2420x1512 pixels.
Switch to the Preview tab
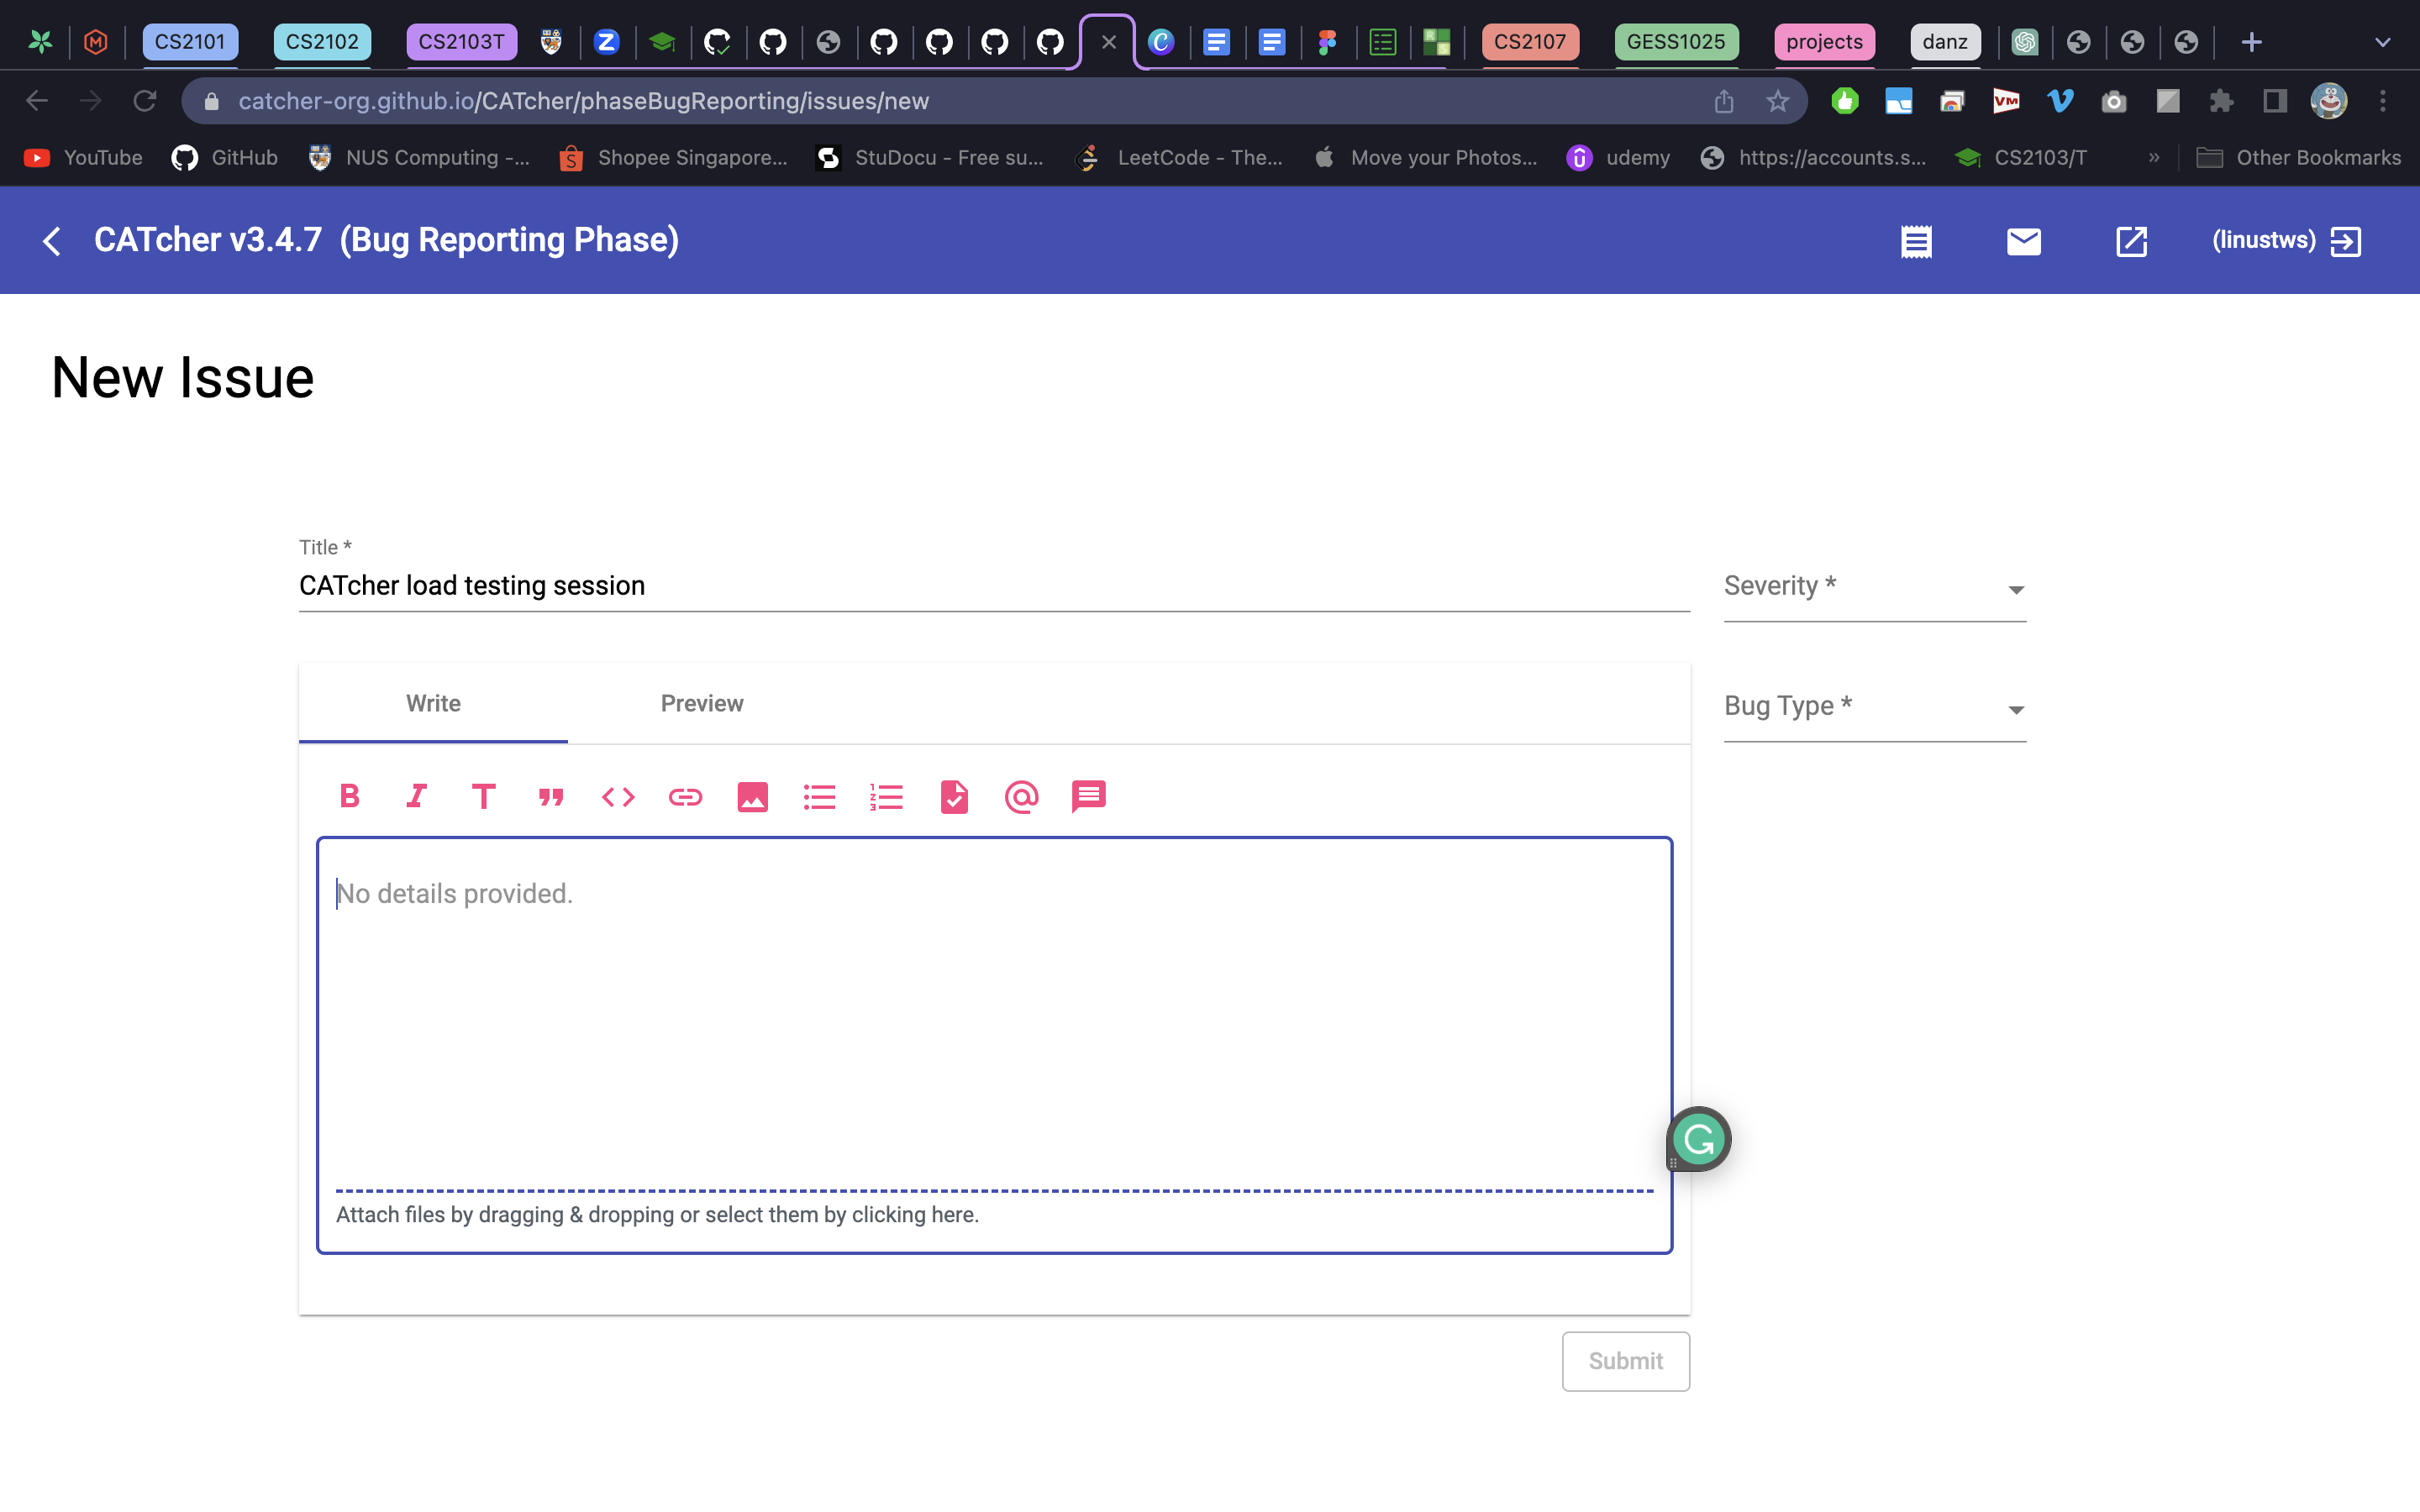[701, 703]
